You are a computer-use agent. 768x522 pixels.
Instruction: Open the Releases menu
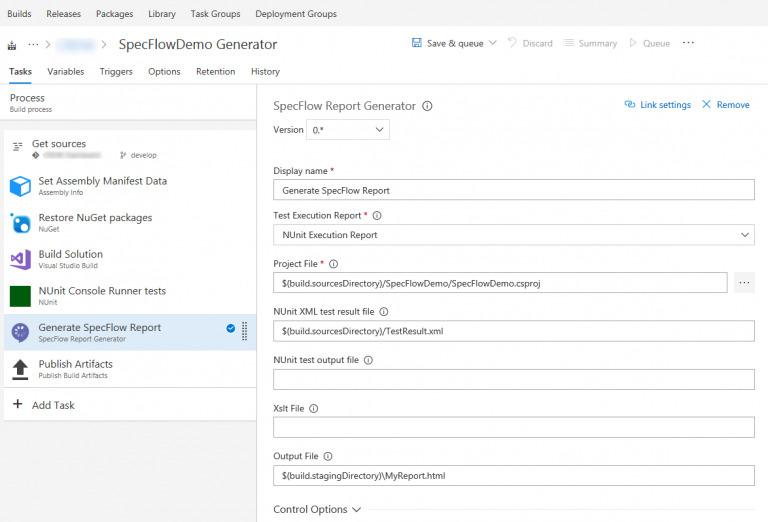63,14
